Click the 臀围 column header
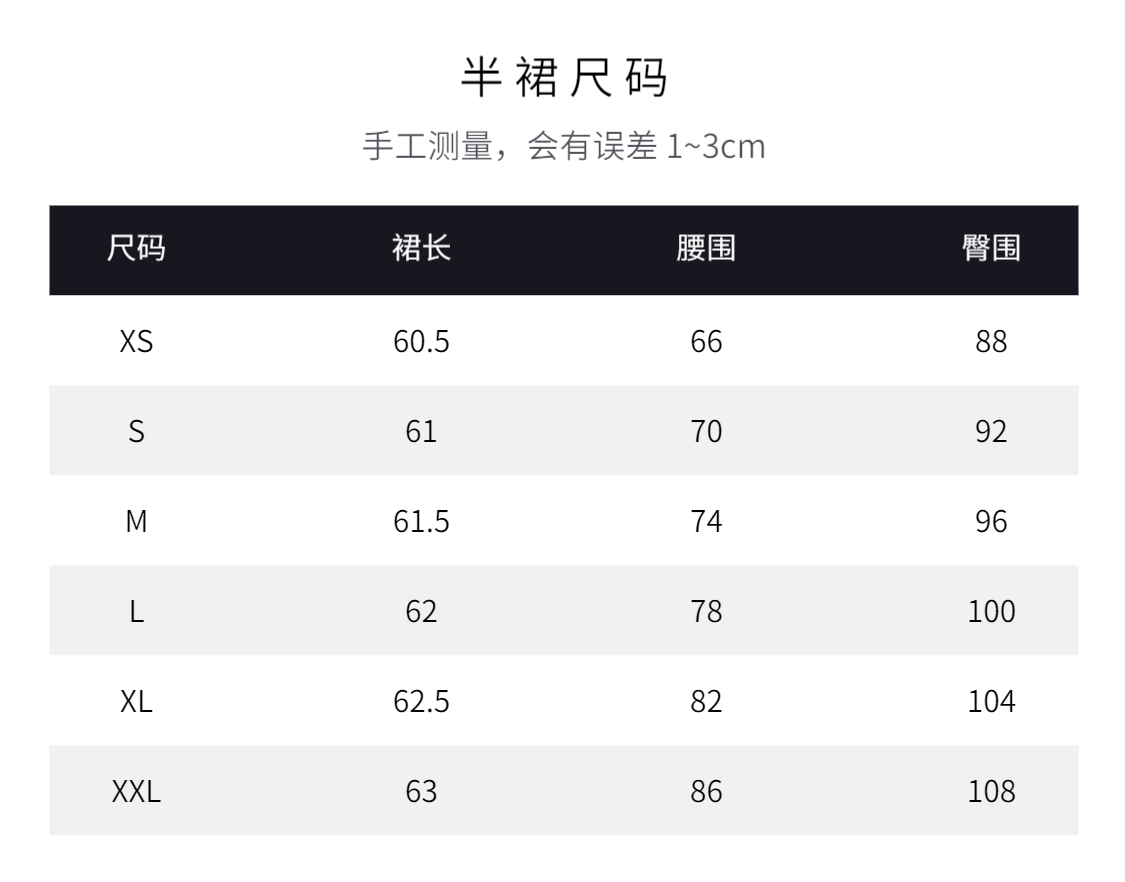The width and height of the screenshot is (1125, 882). pos(991,250)
